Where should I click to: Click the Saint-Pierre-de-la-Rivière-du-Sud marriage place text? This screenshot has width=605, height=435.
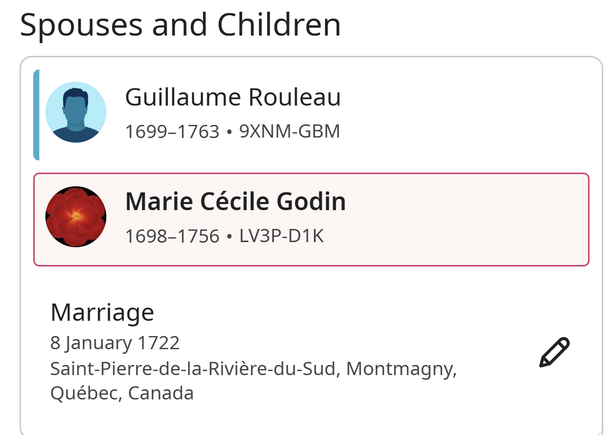(195, 369)
